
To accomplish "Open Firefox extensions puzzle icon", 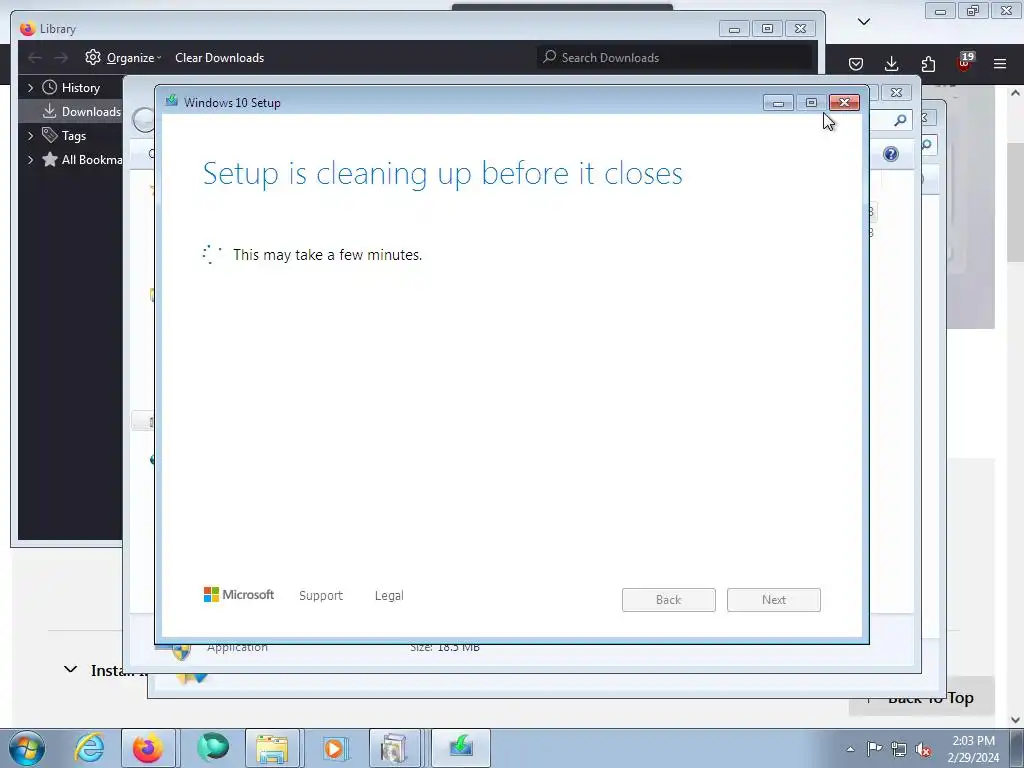I will [x=928, y=63].
